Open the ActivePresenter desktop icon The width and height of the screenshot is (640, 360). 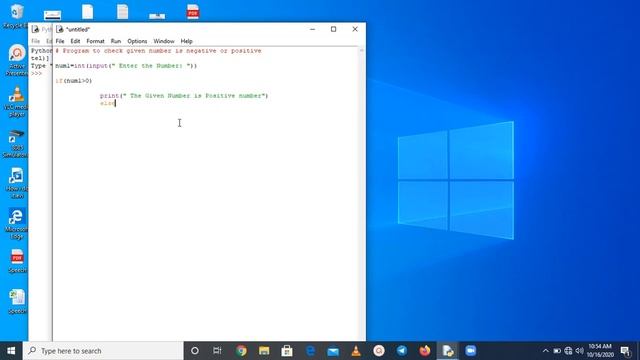click(17, 60)
